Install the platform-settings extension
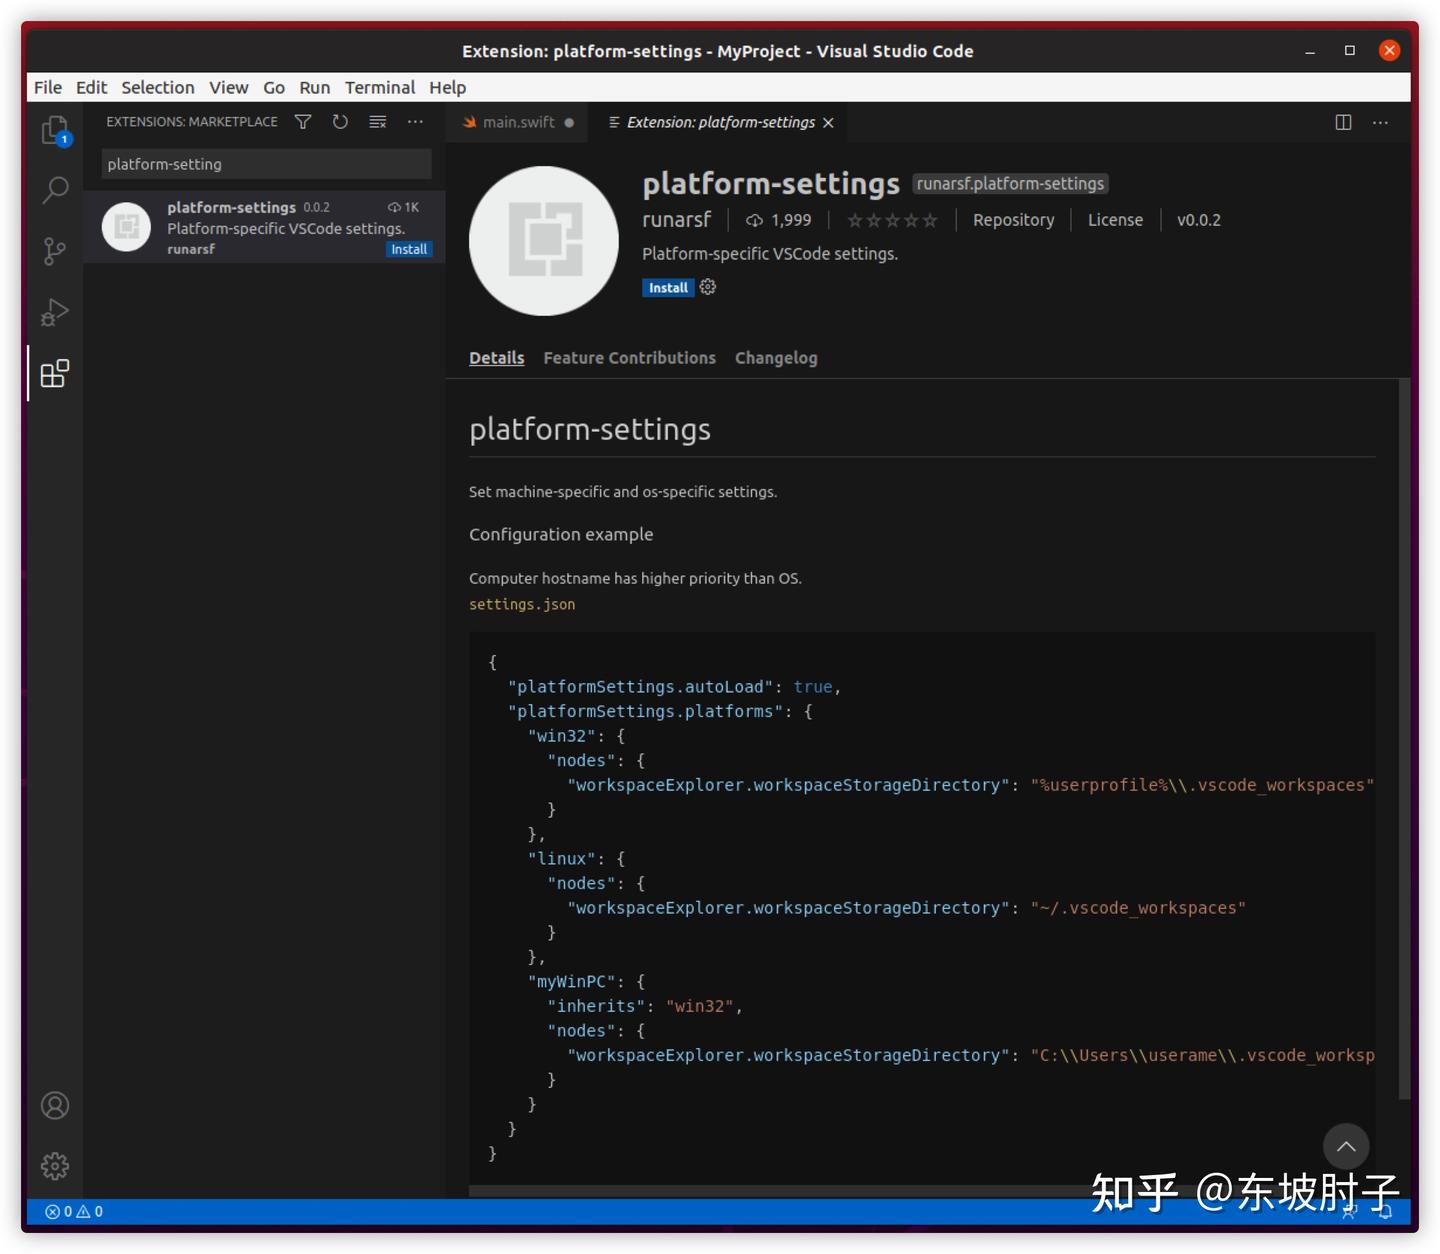The image size is (1440, 1254). click(x=667, y=287)
